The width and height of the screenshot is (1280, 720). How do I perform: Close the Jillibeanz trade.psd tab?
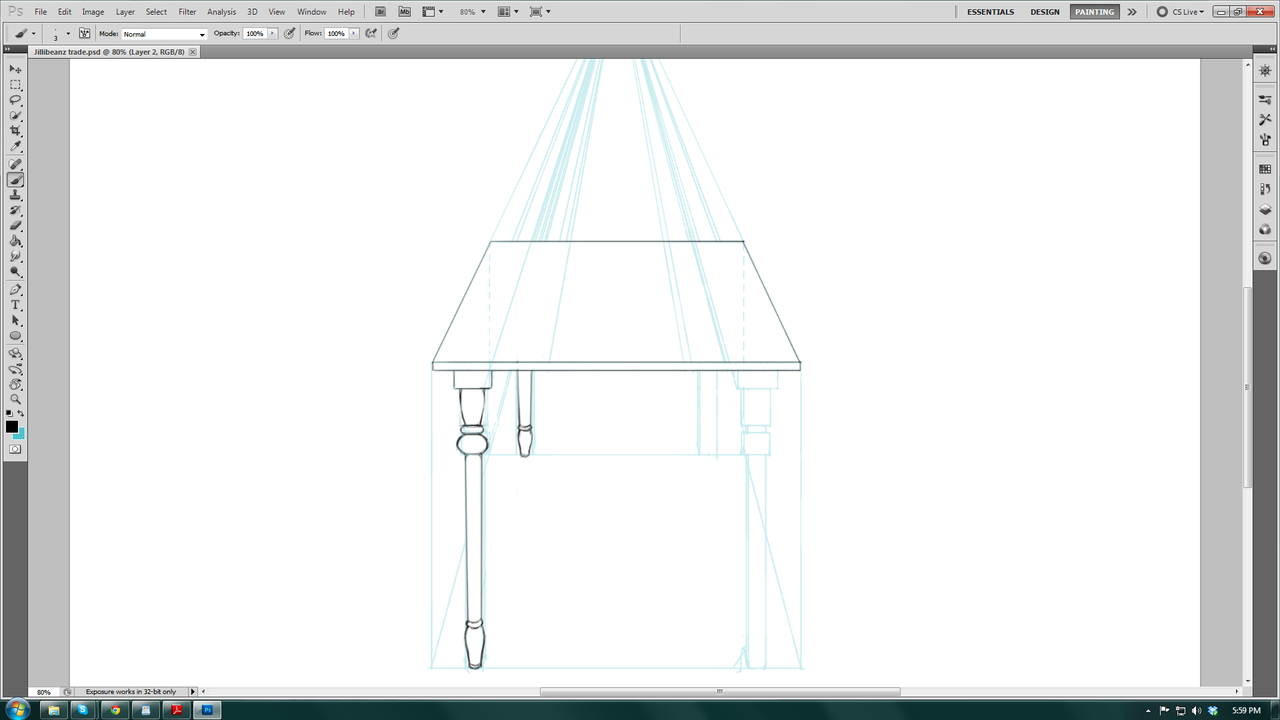click(x=193, y=51)
